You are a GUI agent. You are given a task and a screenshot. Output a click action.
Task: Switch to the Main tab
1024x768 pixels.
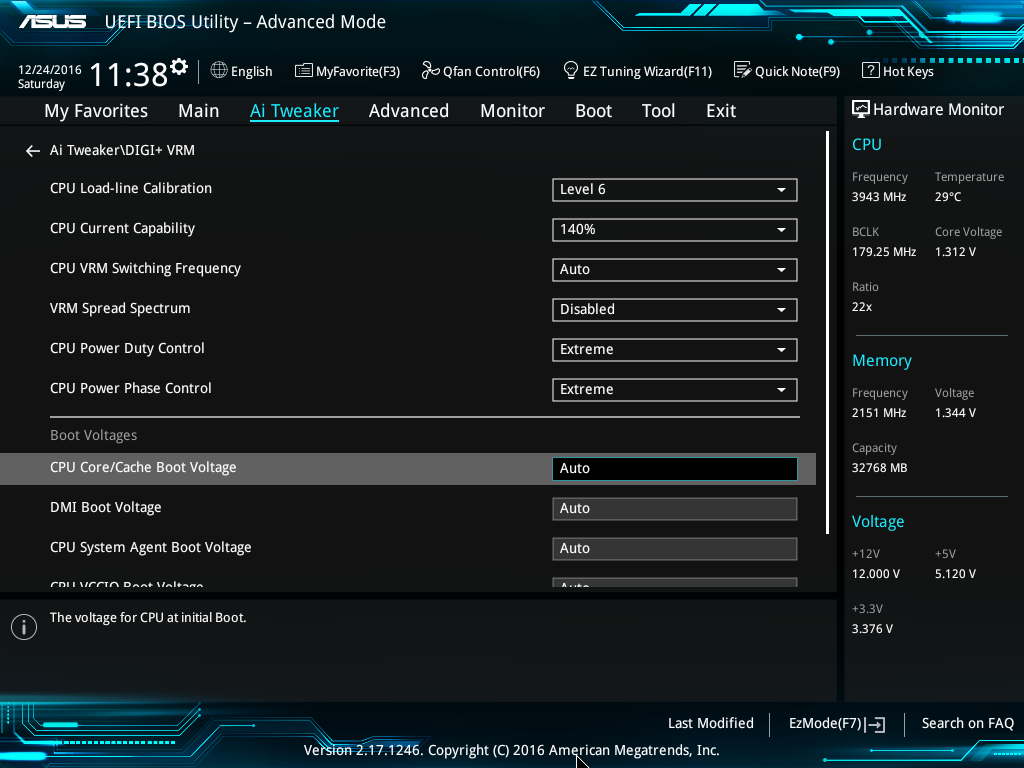[199, 111]
